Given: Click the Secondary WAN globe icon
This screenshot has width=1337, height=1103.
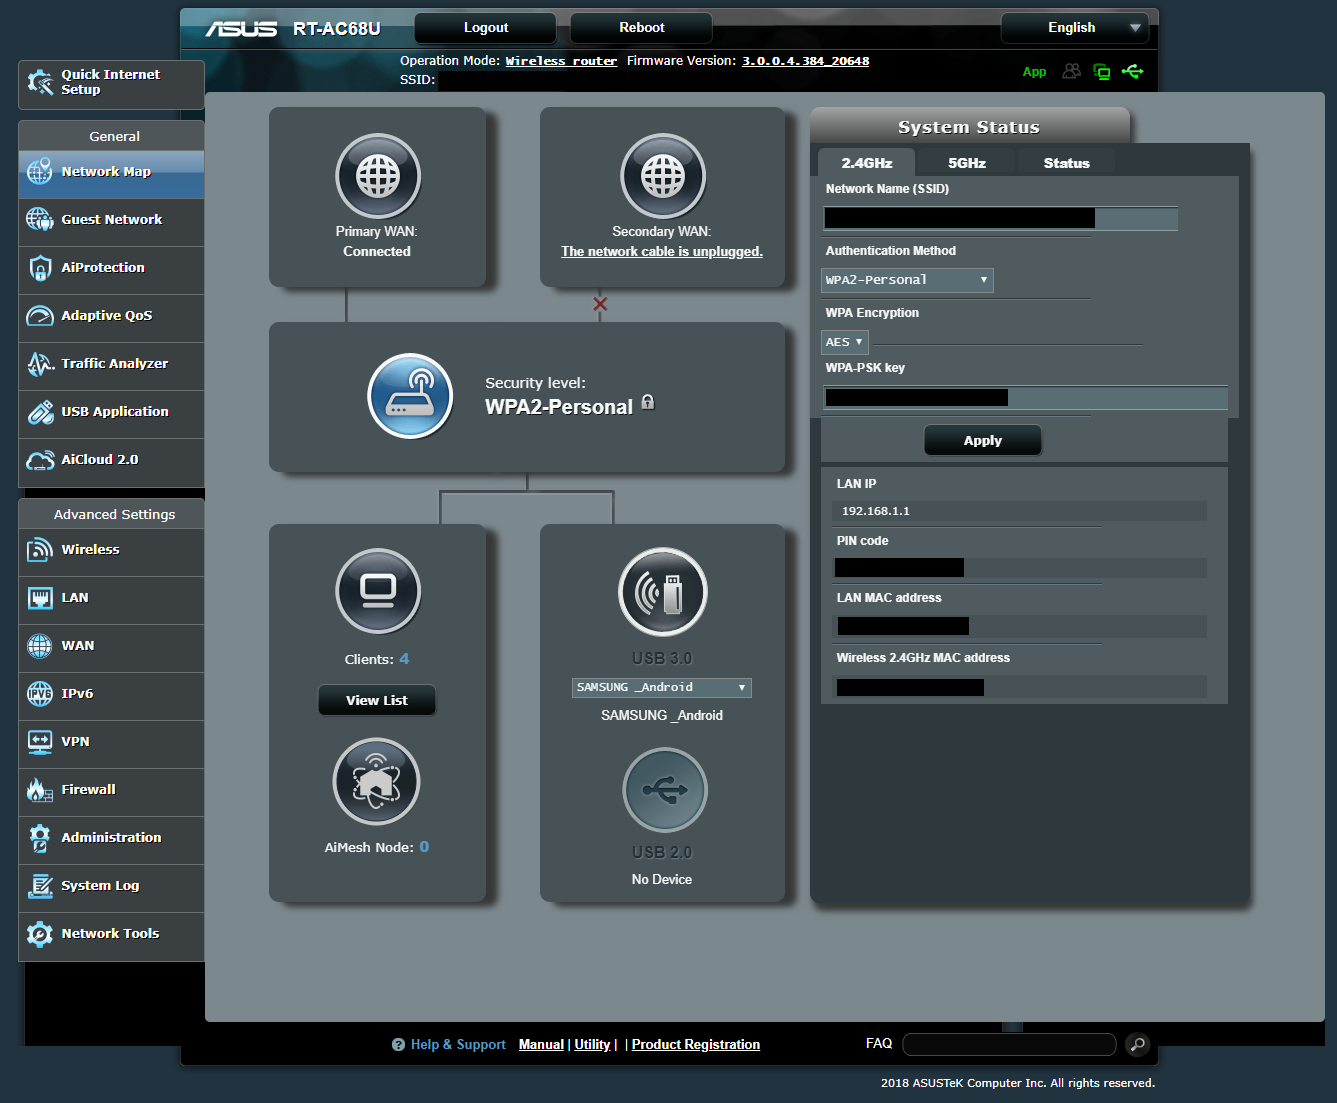Looking at the screenshot, I should click(663, 176).
